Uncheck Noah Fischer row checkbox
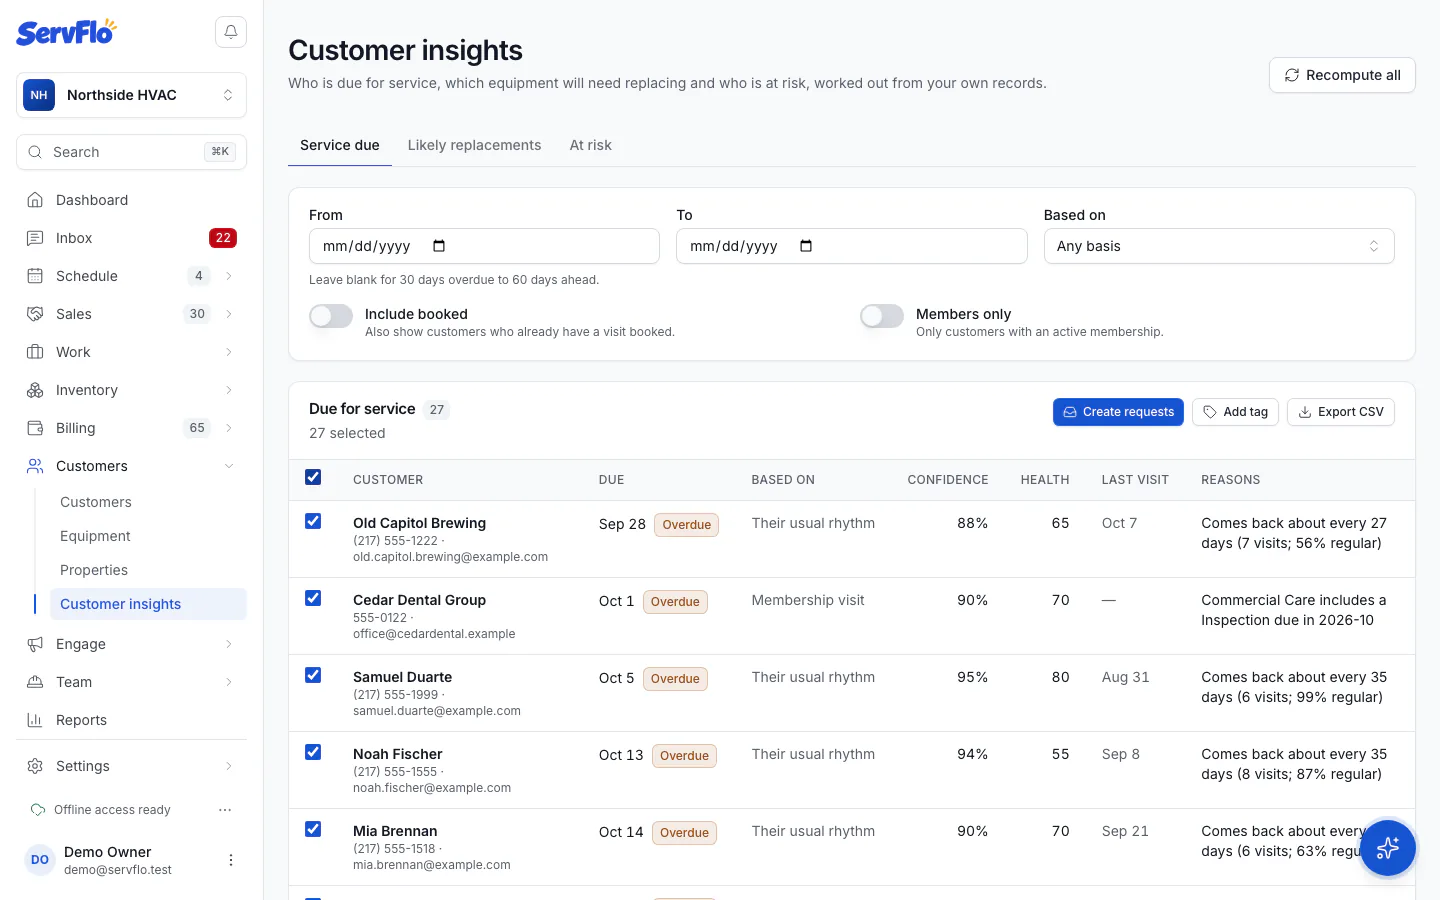 coord(313,752)
